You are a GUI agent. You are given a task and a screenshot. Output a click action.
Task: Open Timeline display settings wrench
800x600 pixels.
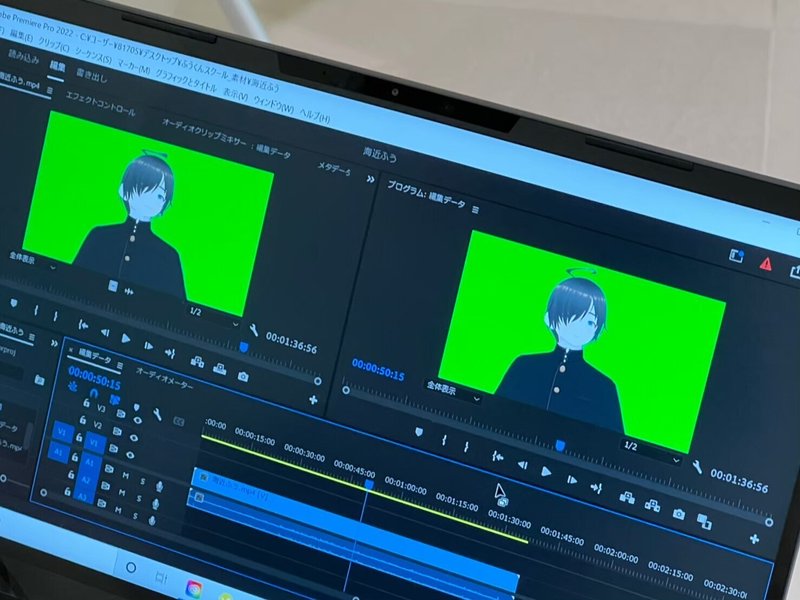157,414
